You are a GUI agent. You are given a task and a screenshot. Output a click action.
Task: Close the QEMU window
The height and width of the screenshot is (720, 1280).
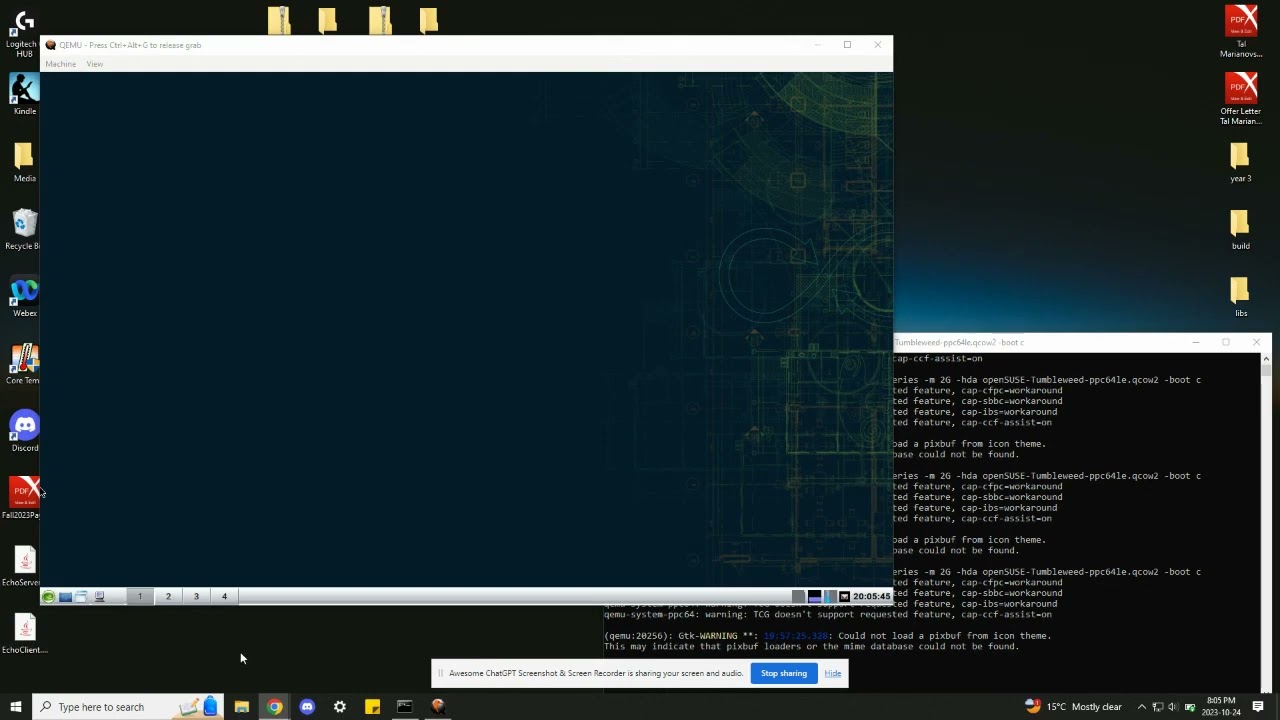coord(878,45)
